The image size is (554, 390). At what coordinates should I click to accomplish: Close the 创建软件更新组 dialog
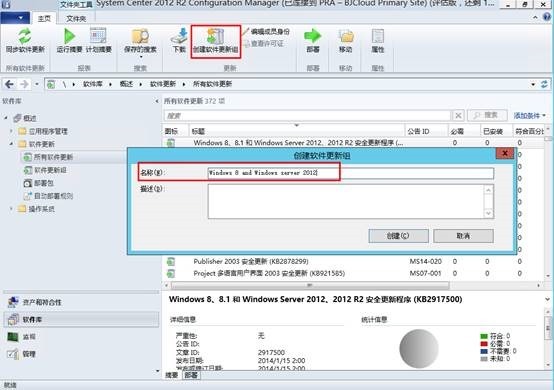click(505, 153)
